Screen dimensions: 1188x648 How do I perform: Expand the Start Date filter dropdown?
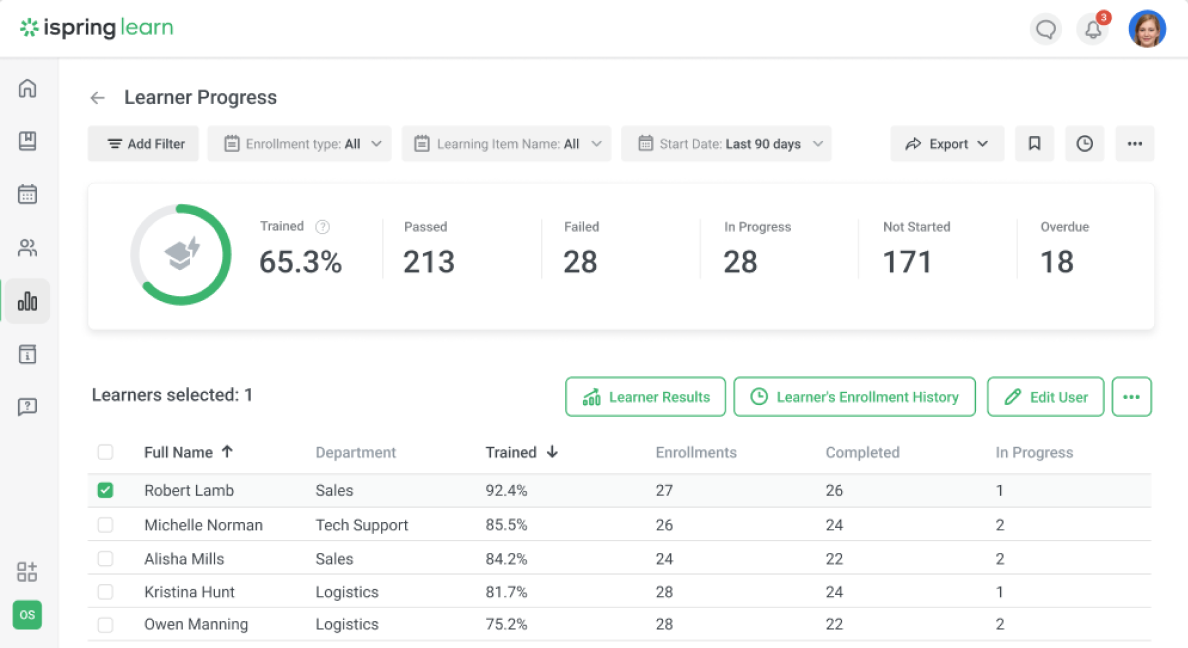(726, 144)
